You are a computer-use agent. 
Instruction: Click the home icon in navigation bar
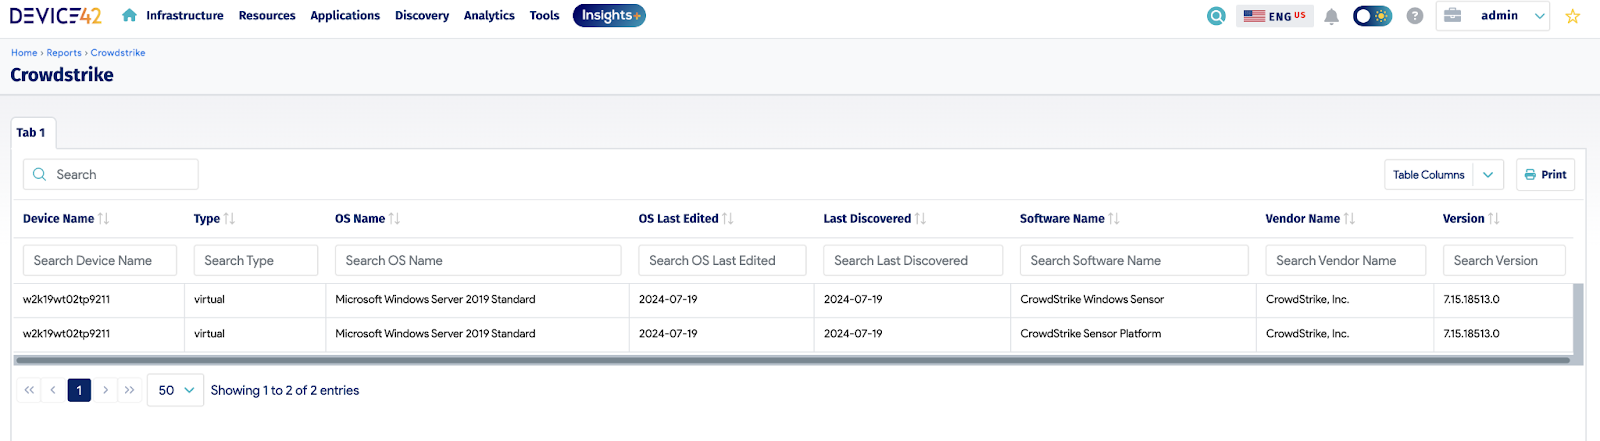coord(129,15)
